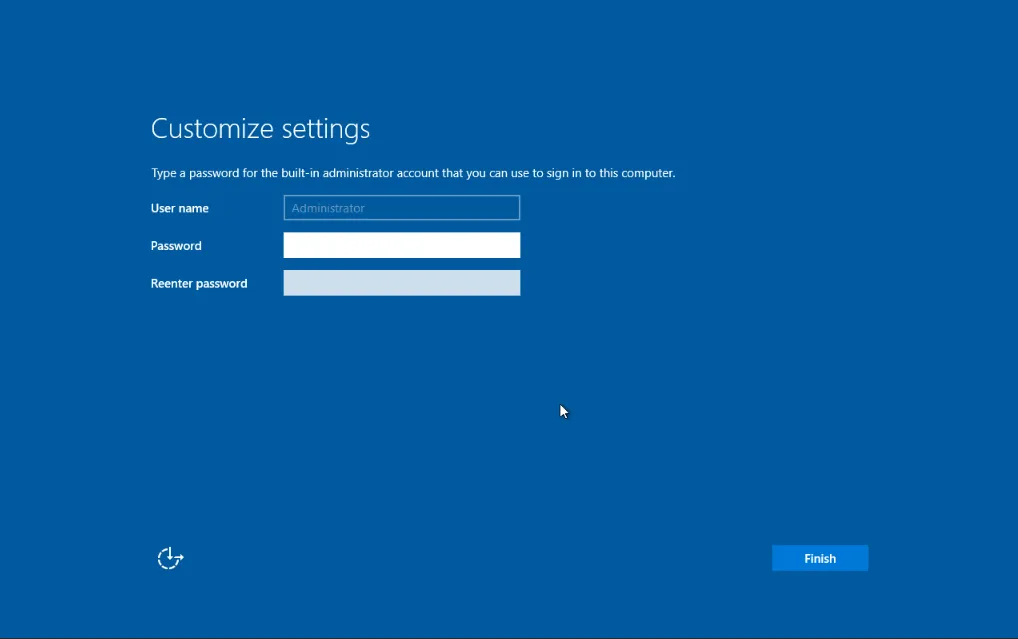Click the password instructions text
1018x639 pixels.
(412, 172)
